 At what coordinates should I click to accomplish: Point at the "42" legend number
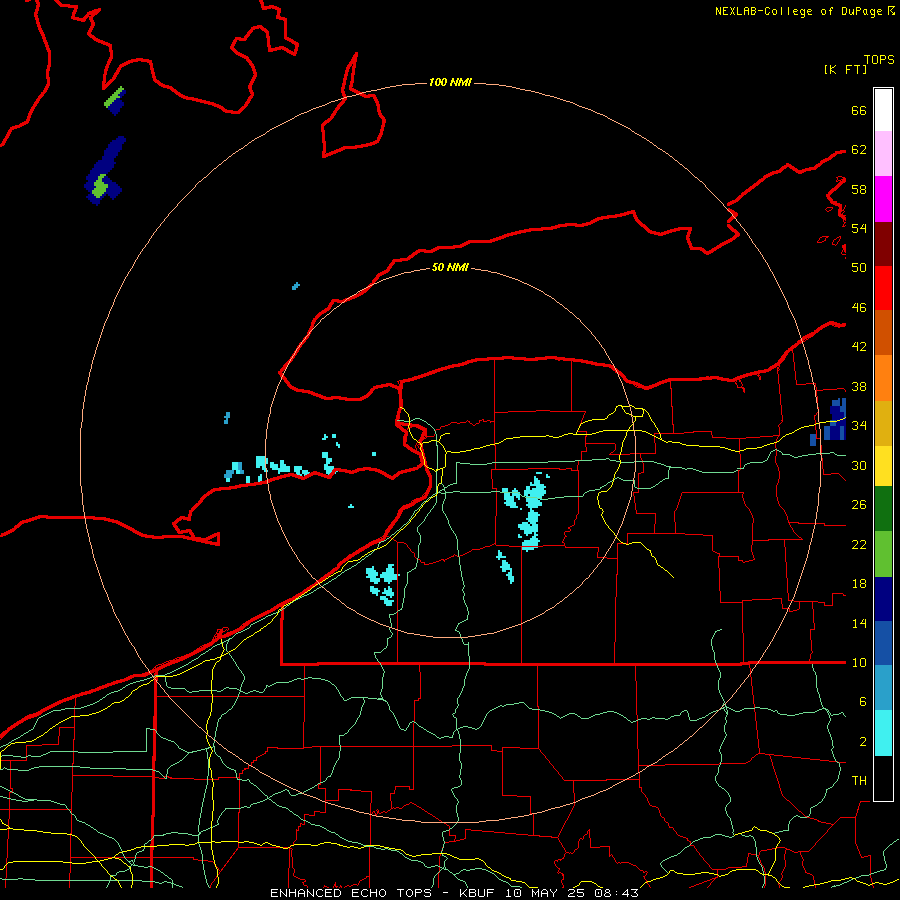859,347
